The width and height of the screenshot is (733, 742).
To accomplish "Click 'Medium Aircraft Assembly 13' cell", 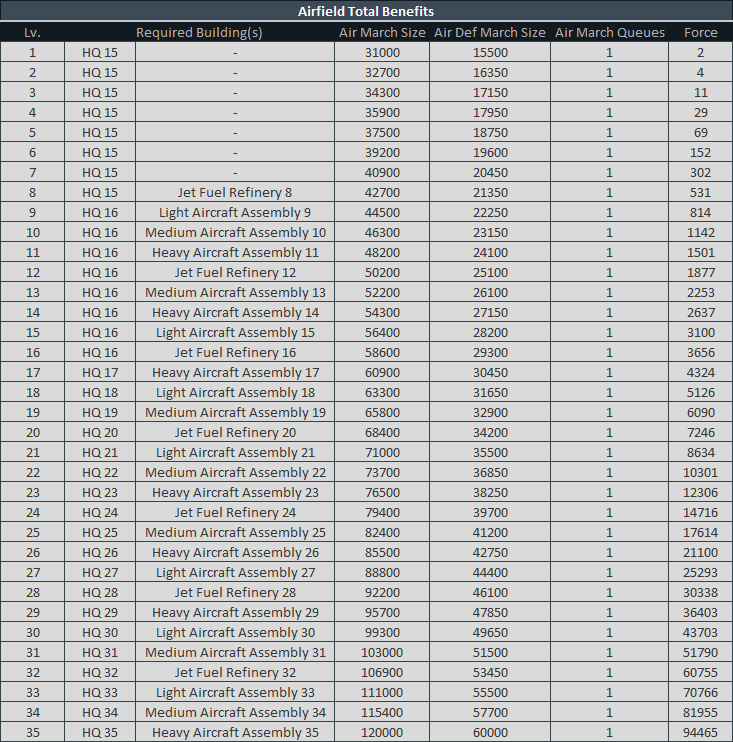I will tap(235, 292).
